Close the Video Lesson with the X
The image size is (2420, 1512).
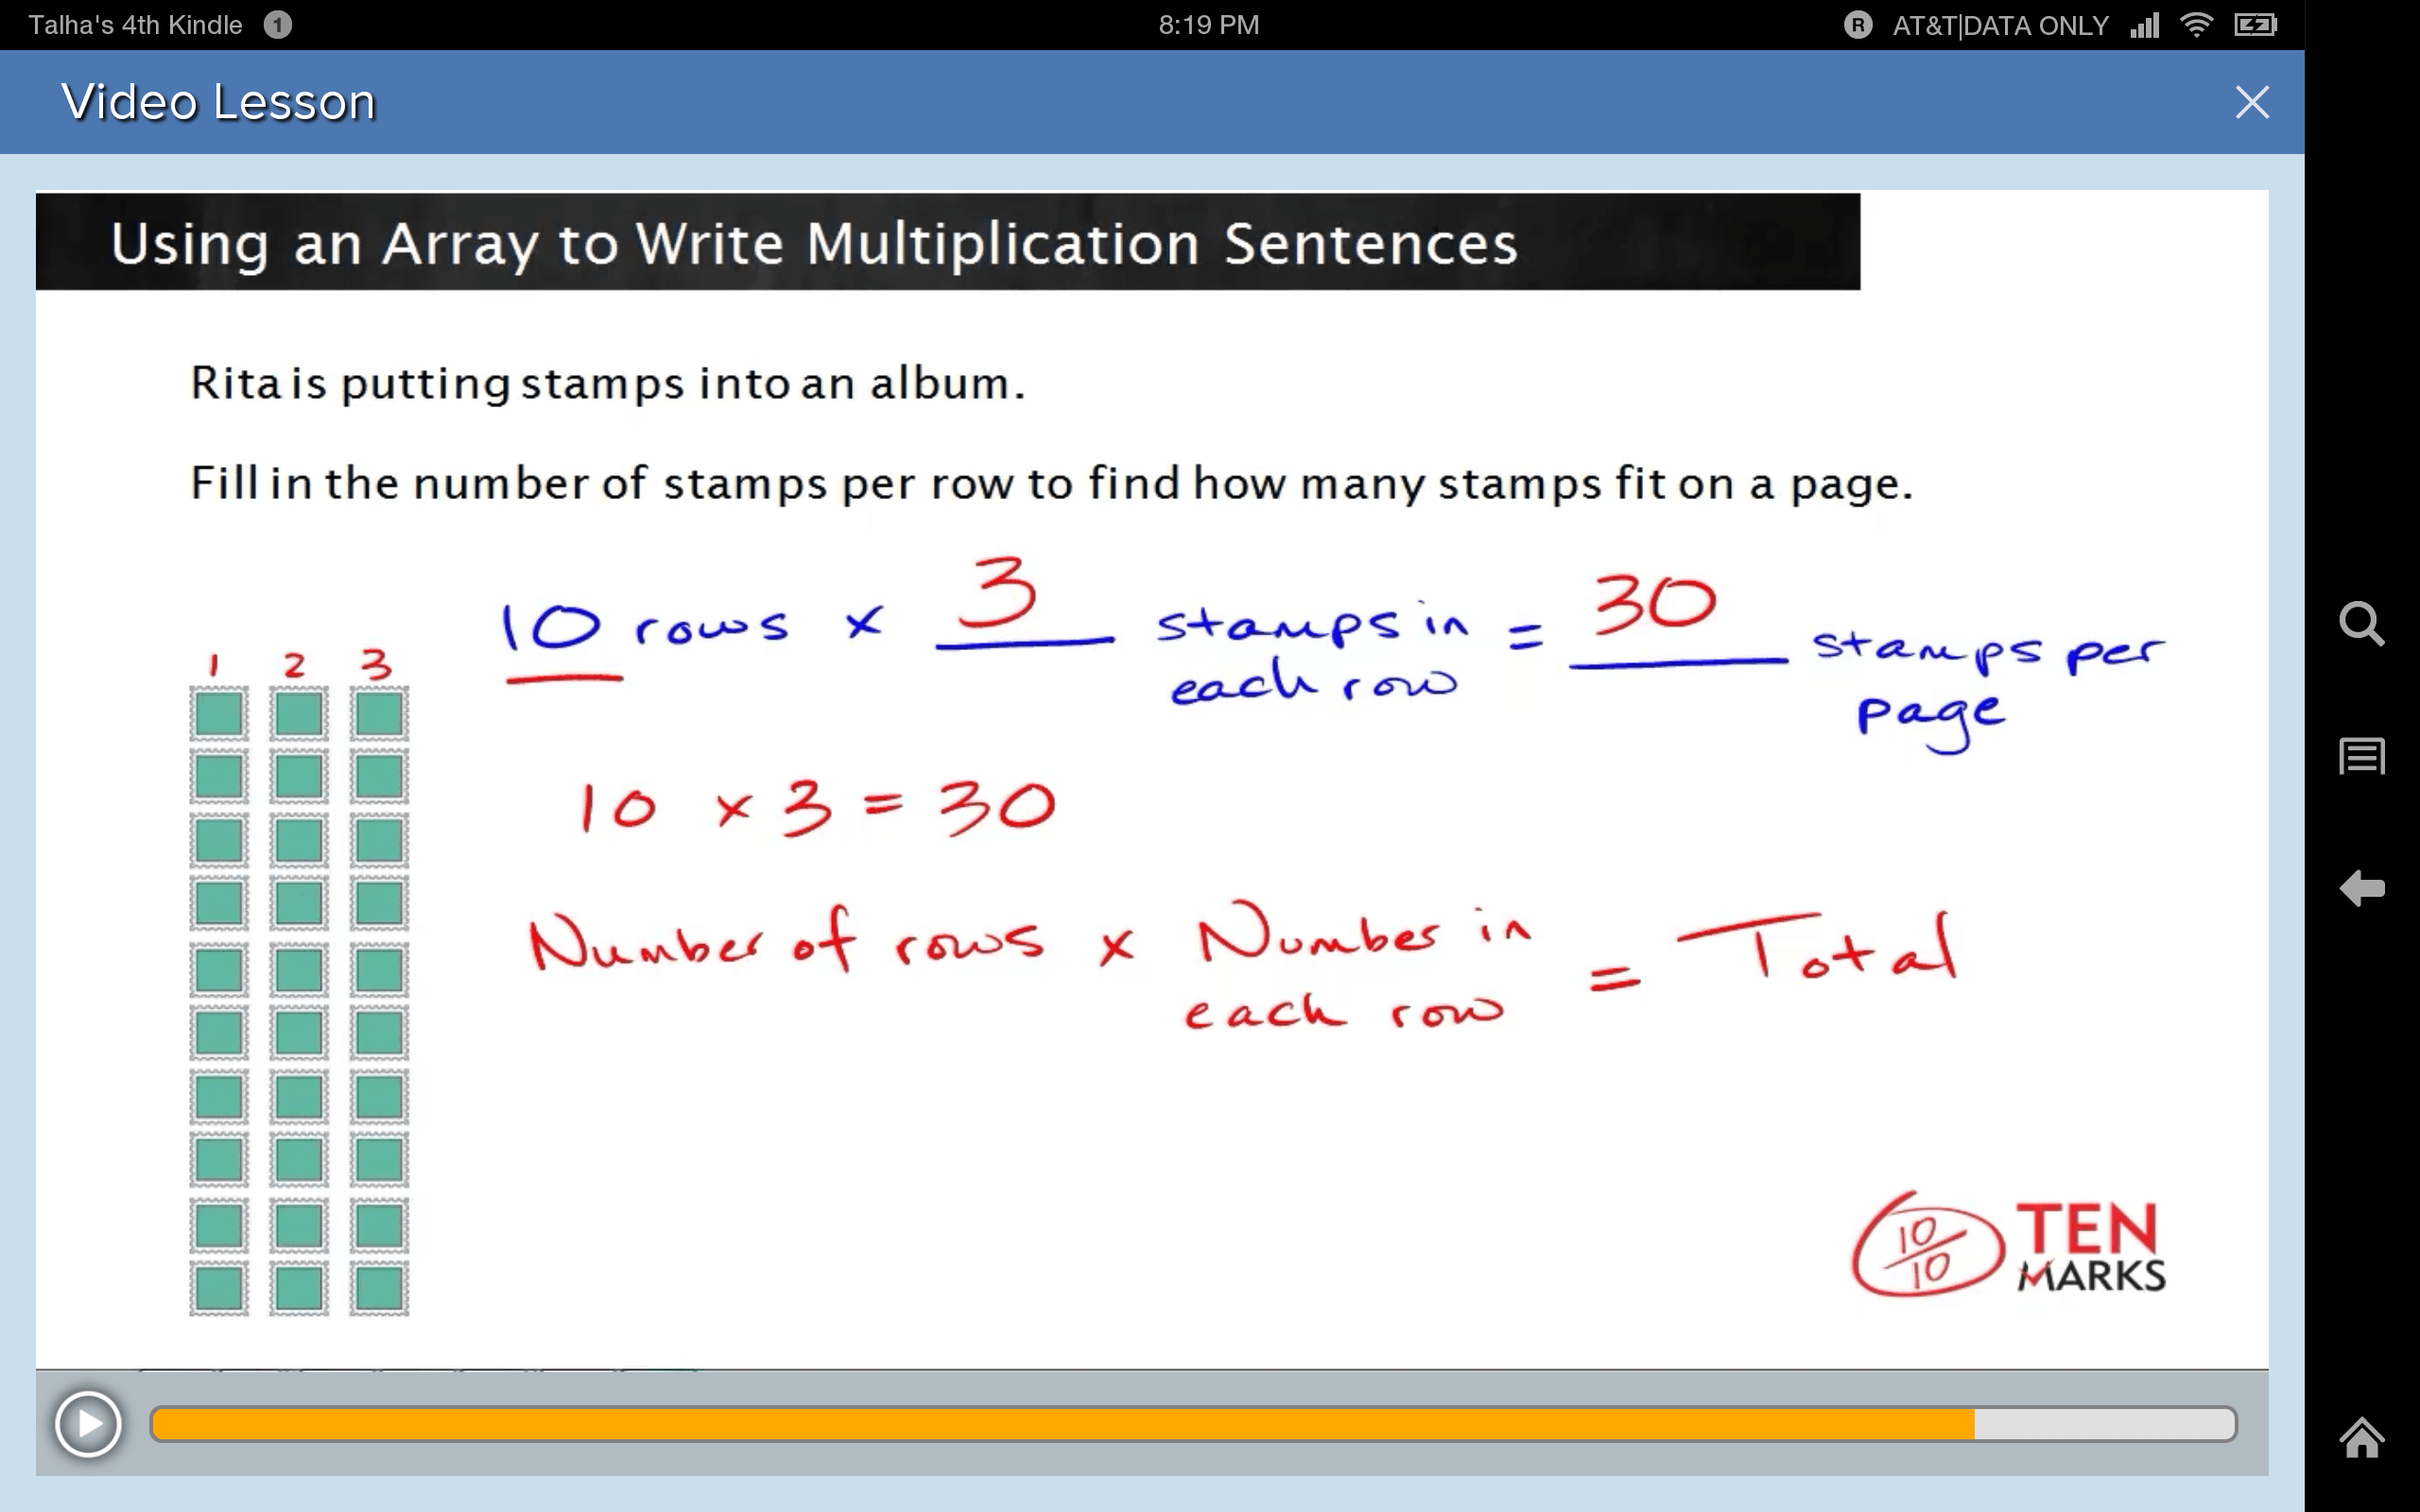coord(2253,101)
